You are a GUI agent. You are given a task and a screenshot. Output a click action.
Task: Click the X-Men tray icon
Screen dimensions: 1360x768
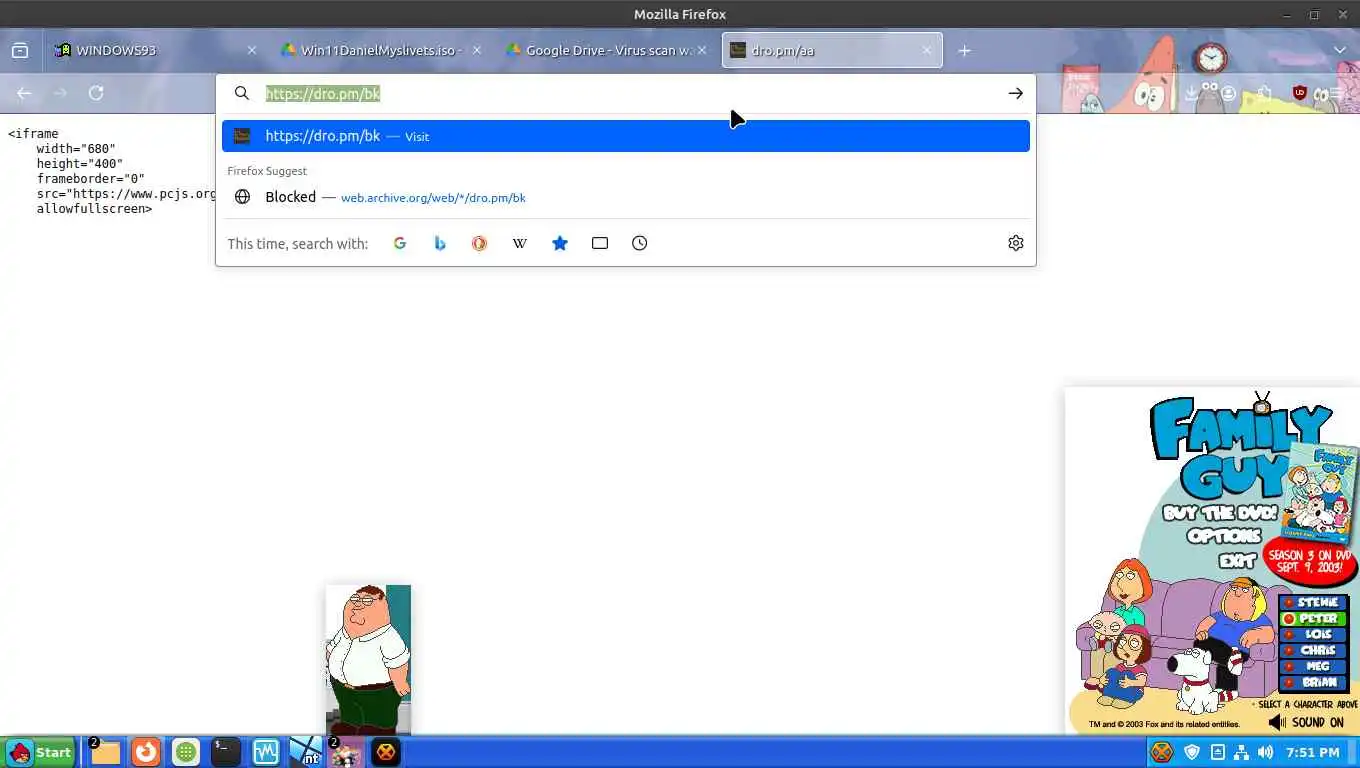click(1162, 752)
